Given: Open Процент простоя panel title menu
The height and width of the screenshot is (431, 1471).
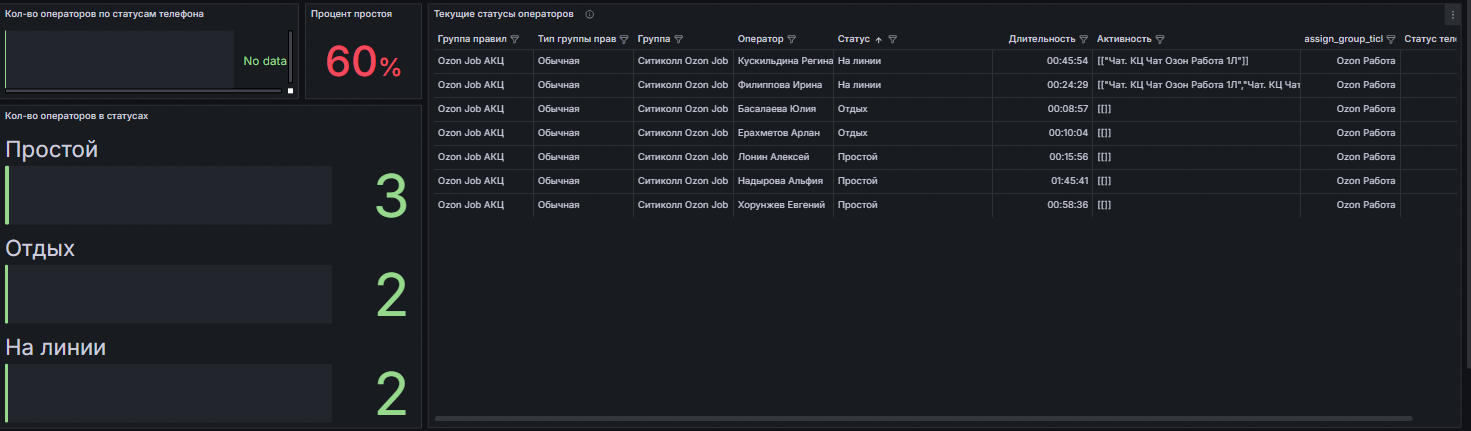Looking at the screenshot, I should click(x=351, y=15).
